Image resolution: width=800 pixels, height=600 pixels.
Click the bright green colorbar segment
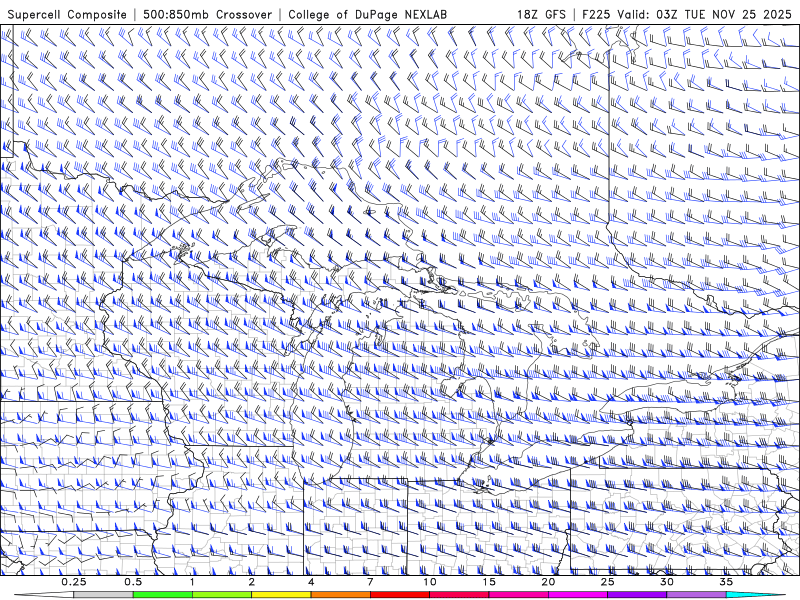pos(163,595)
